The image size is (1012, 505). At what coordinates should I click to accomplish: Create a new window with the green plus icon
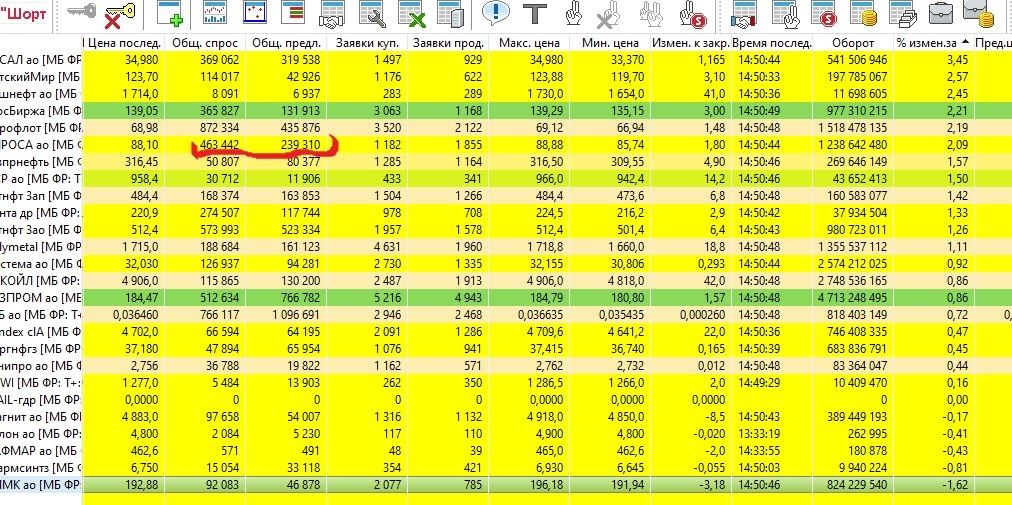tap(170, 14)
